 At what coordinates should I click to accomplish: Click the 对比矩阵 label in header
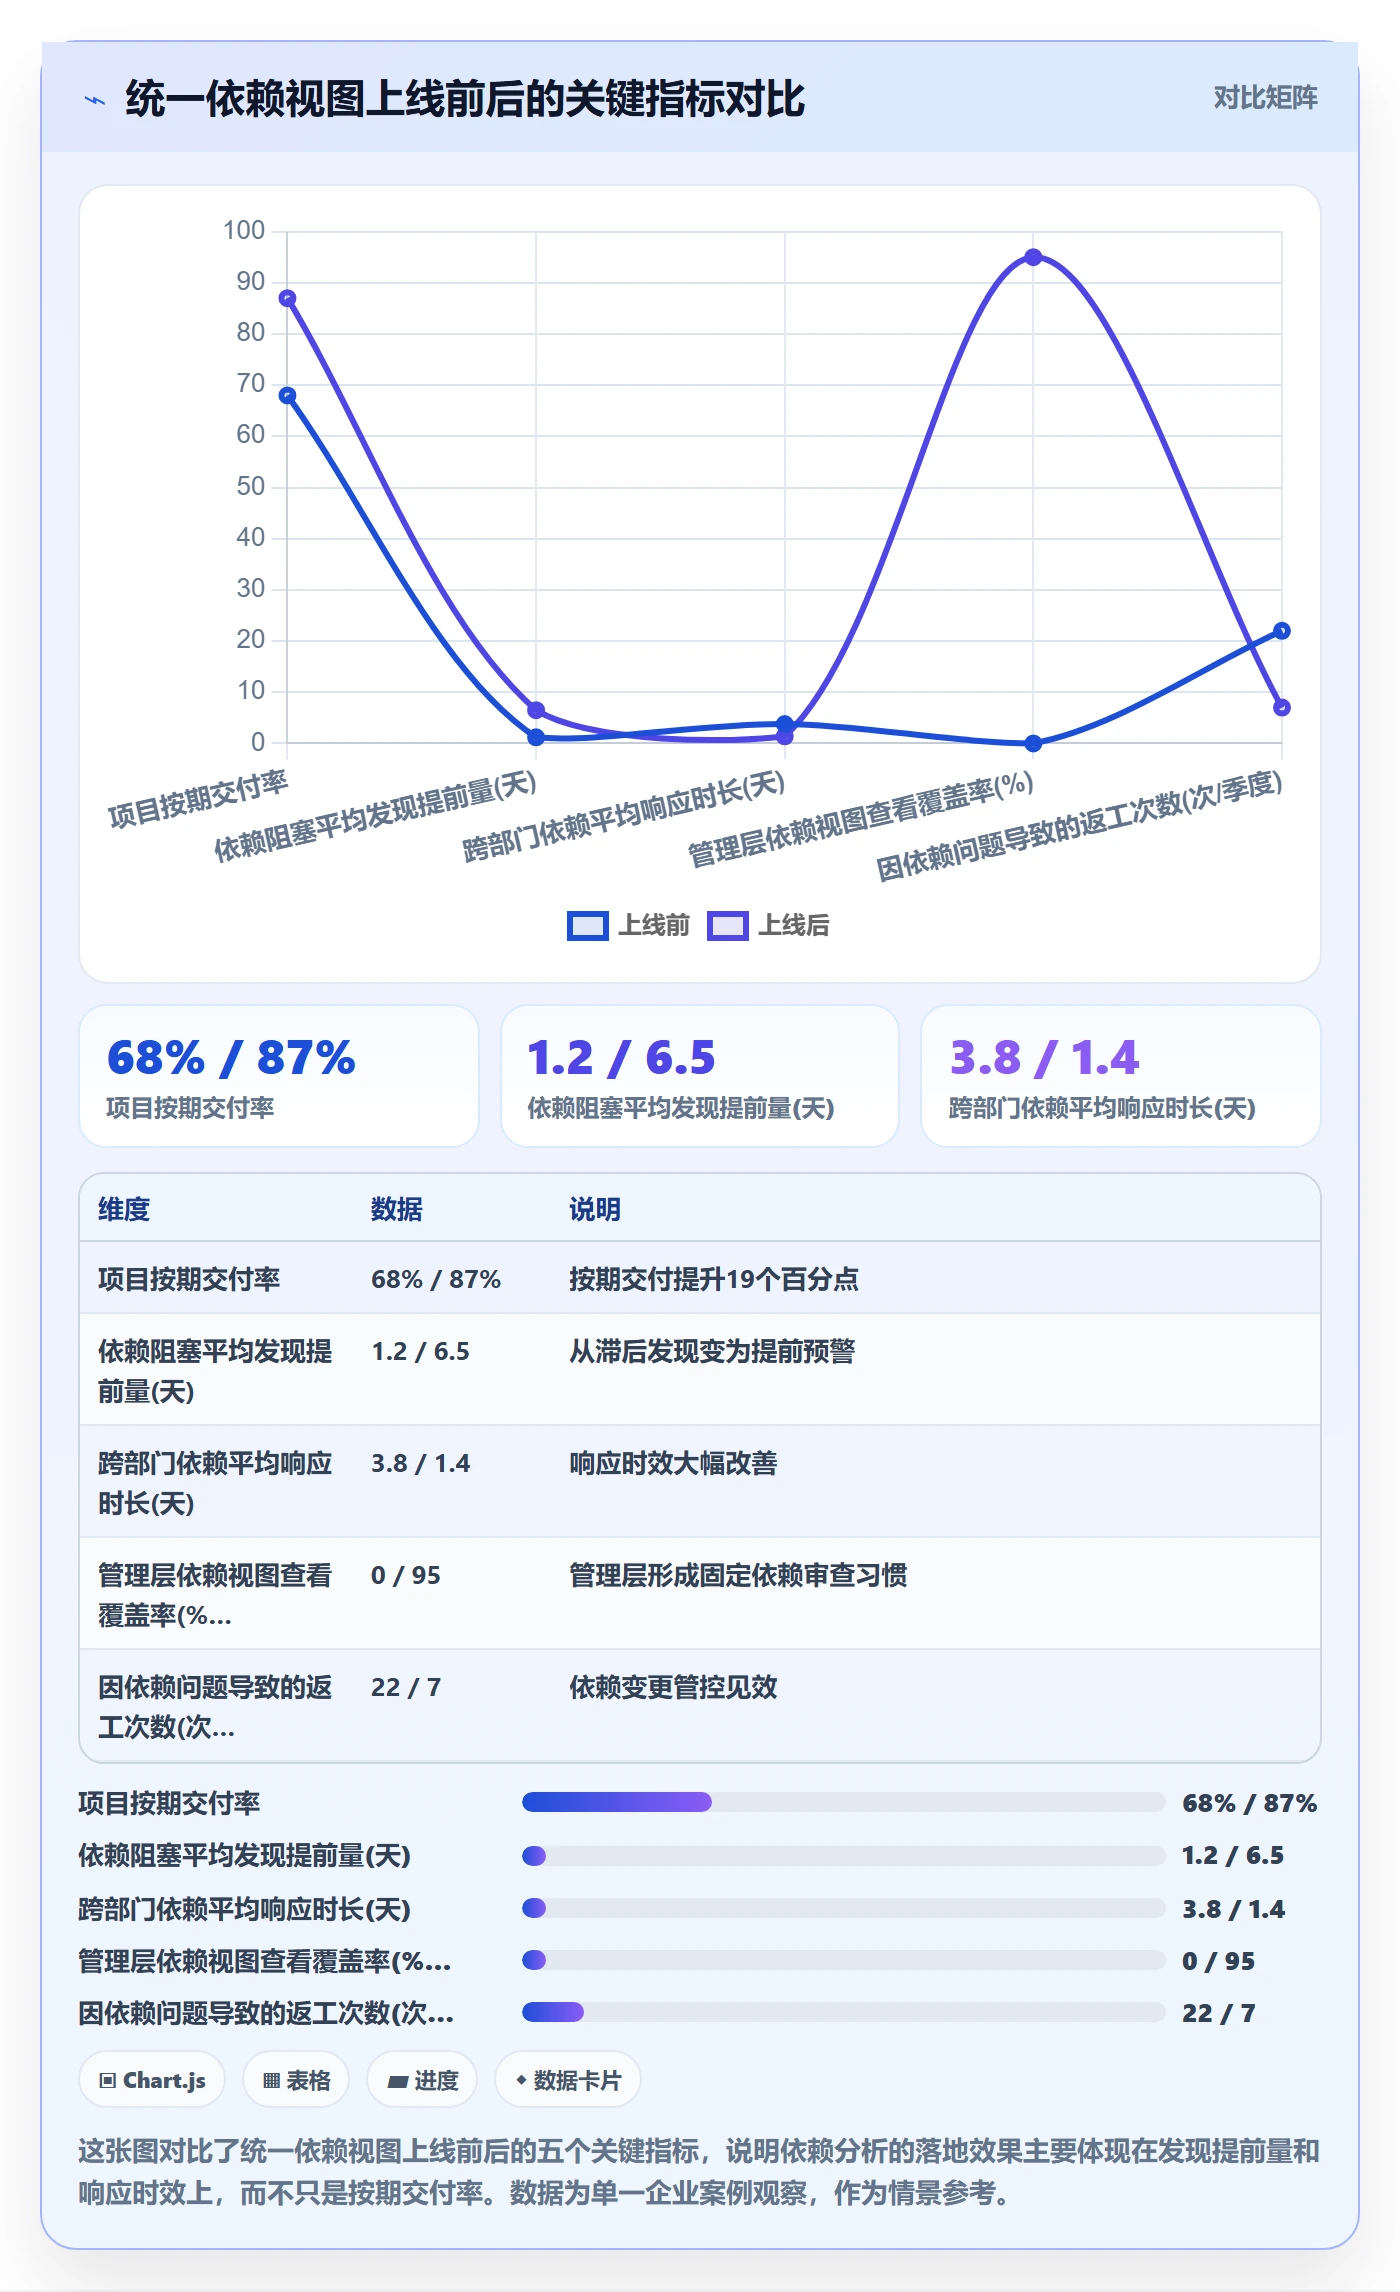pyautogui.click(x=1265, y=98)
